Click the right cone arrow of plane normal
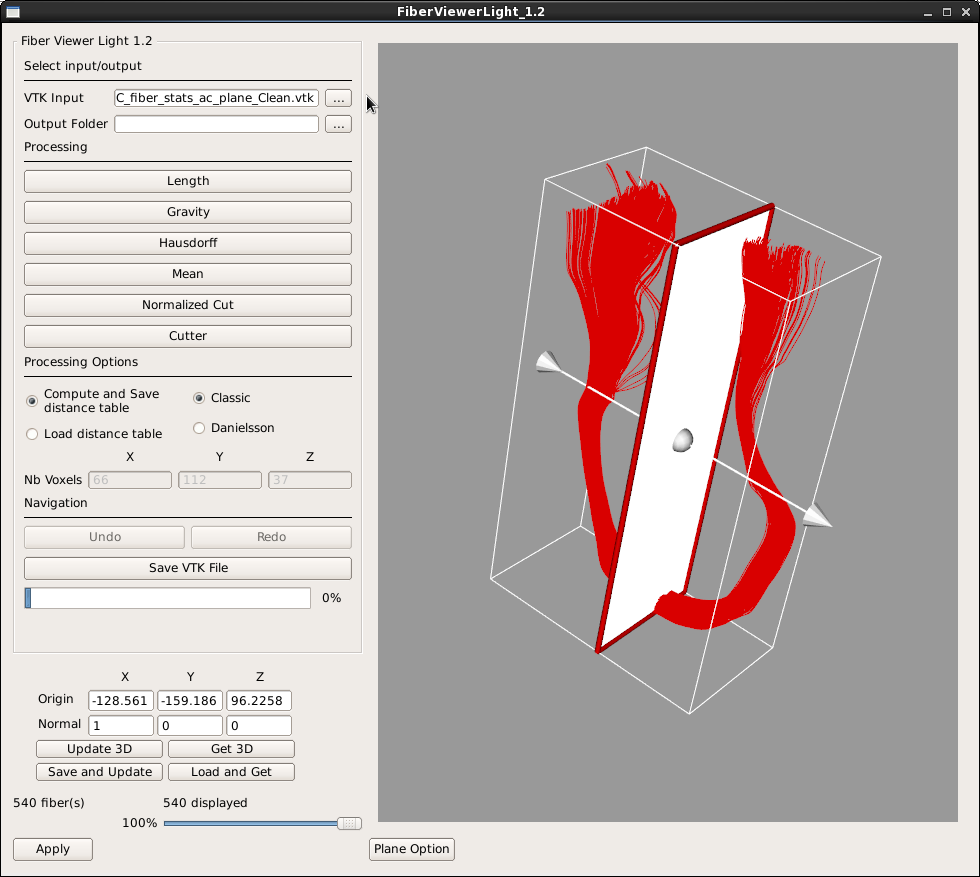 click(817, 515)
